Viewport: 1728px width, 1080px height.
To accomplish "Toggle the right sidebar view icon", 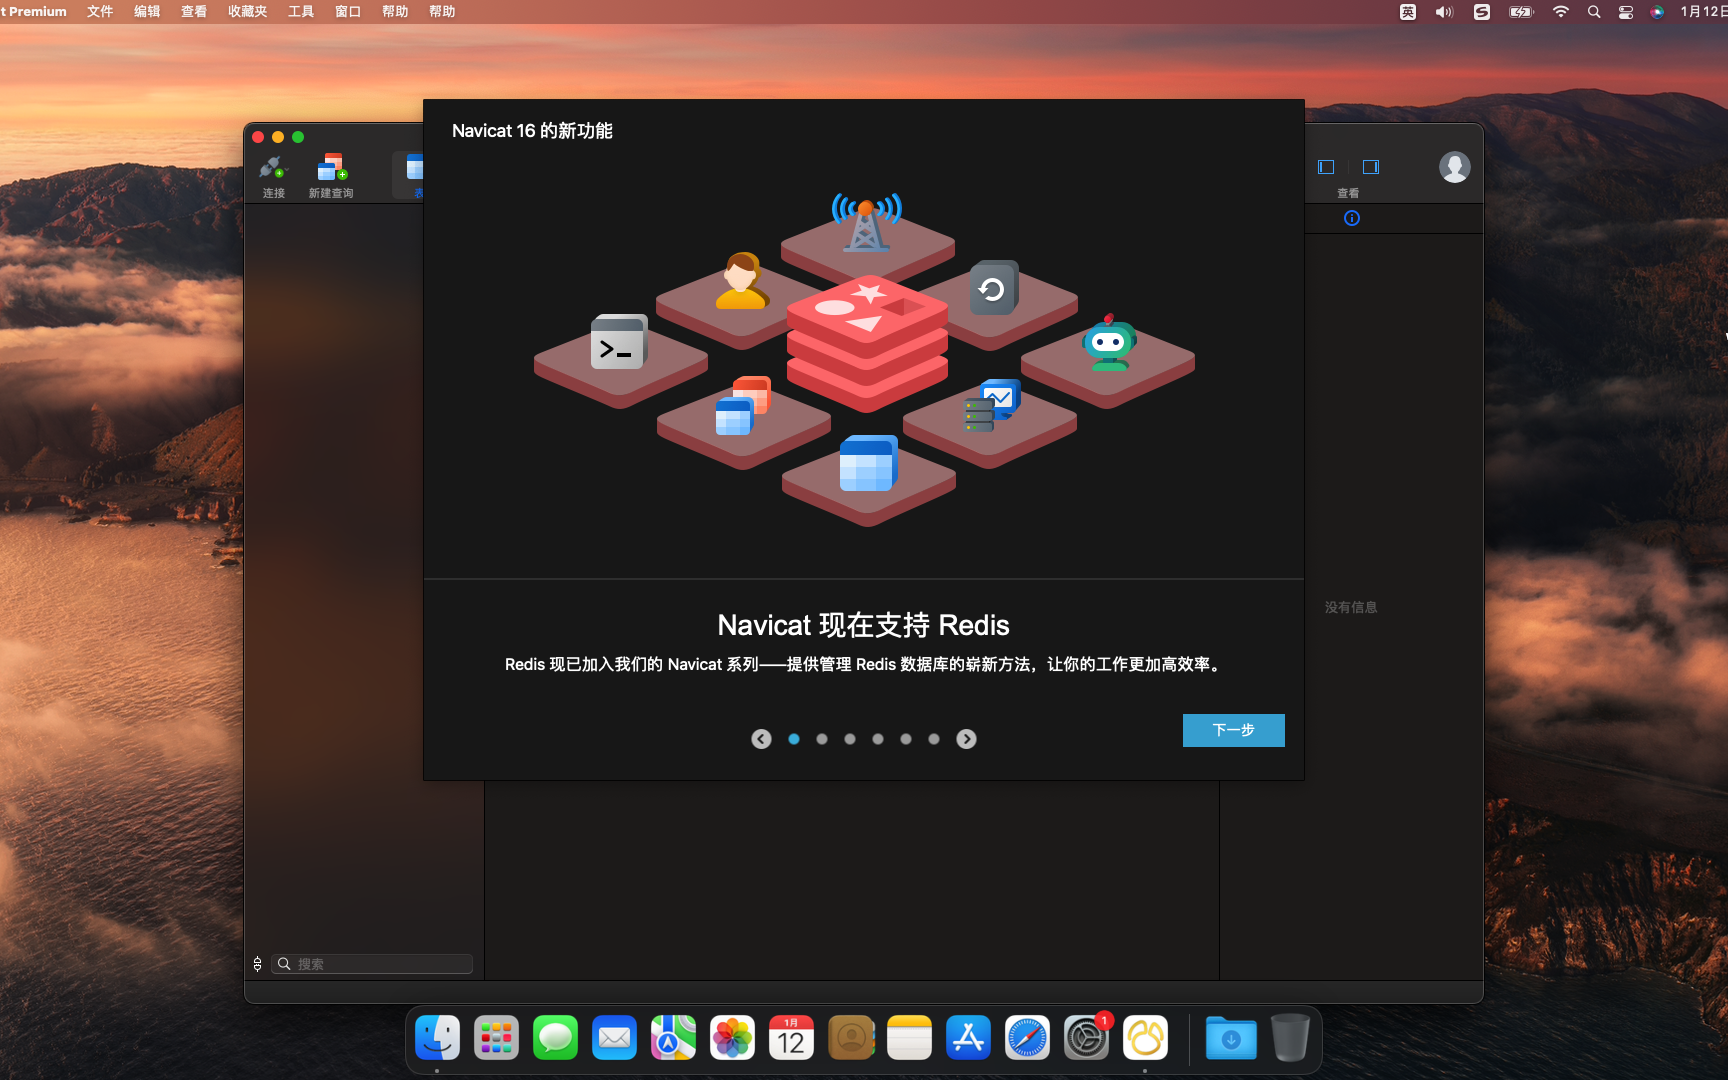I will [x=1371, y=167].
